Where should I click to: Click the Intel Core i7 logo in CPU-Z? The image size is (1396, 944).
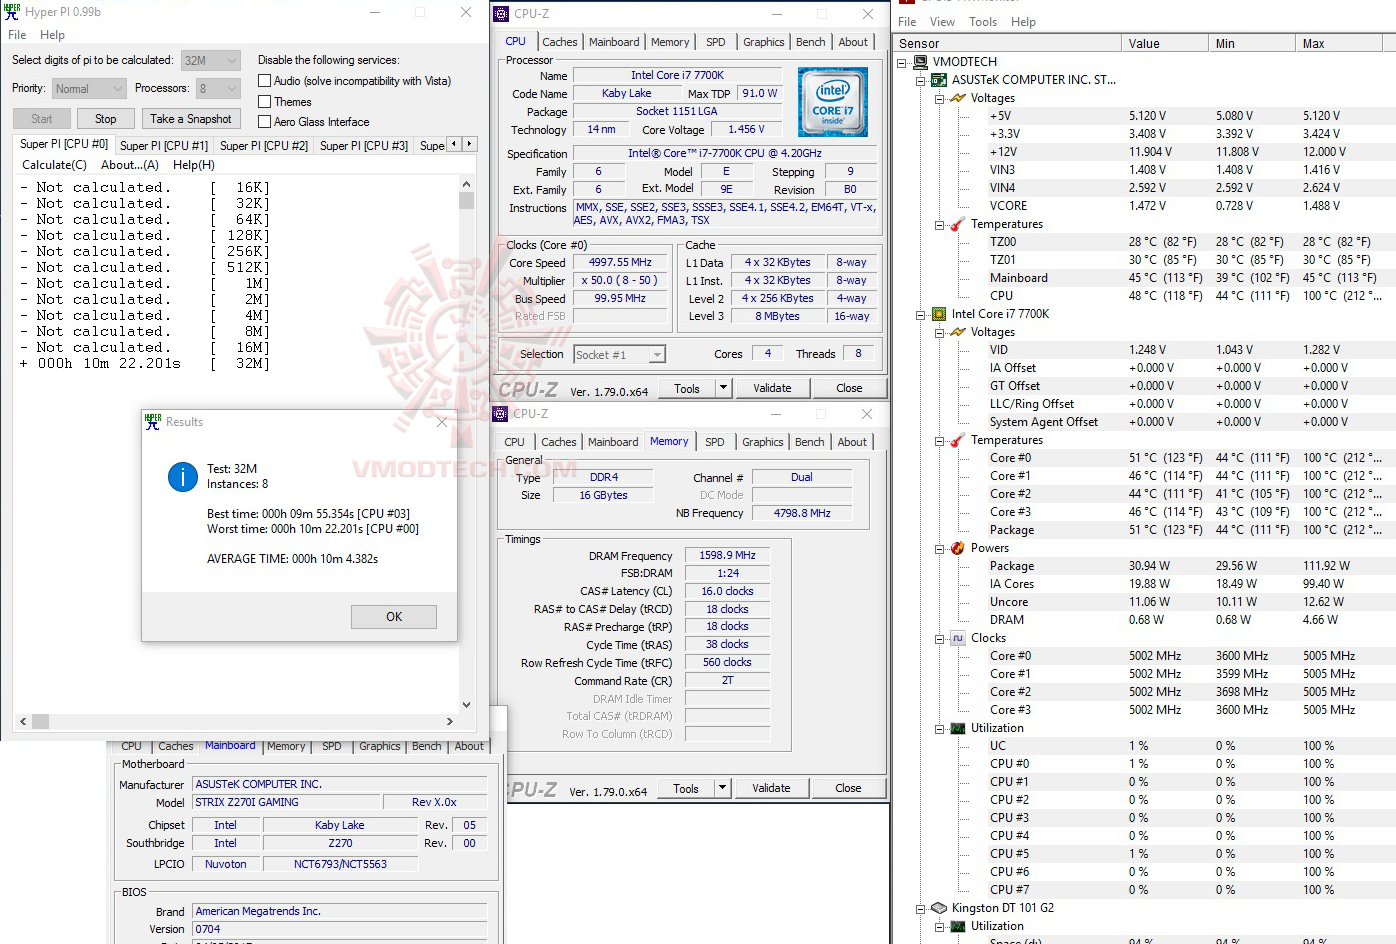(833, 103)
